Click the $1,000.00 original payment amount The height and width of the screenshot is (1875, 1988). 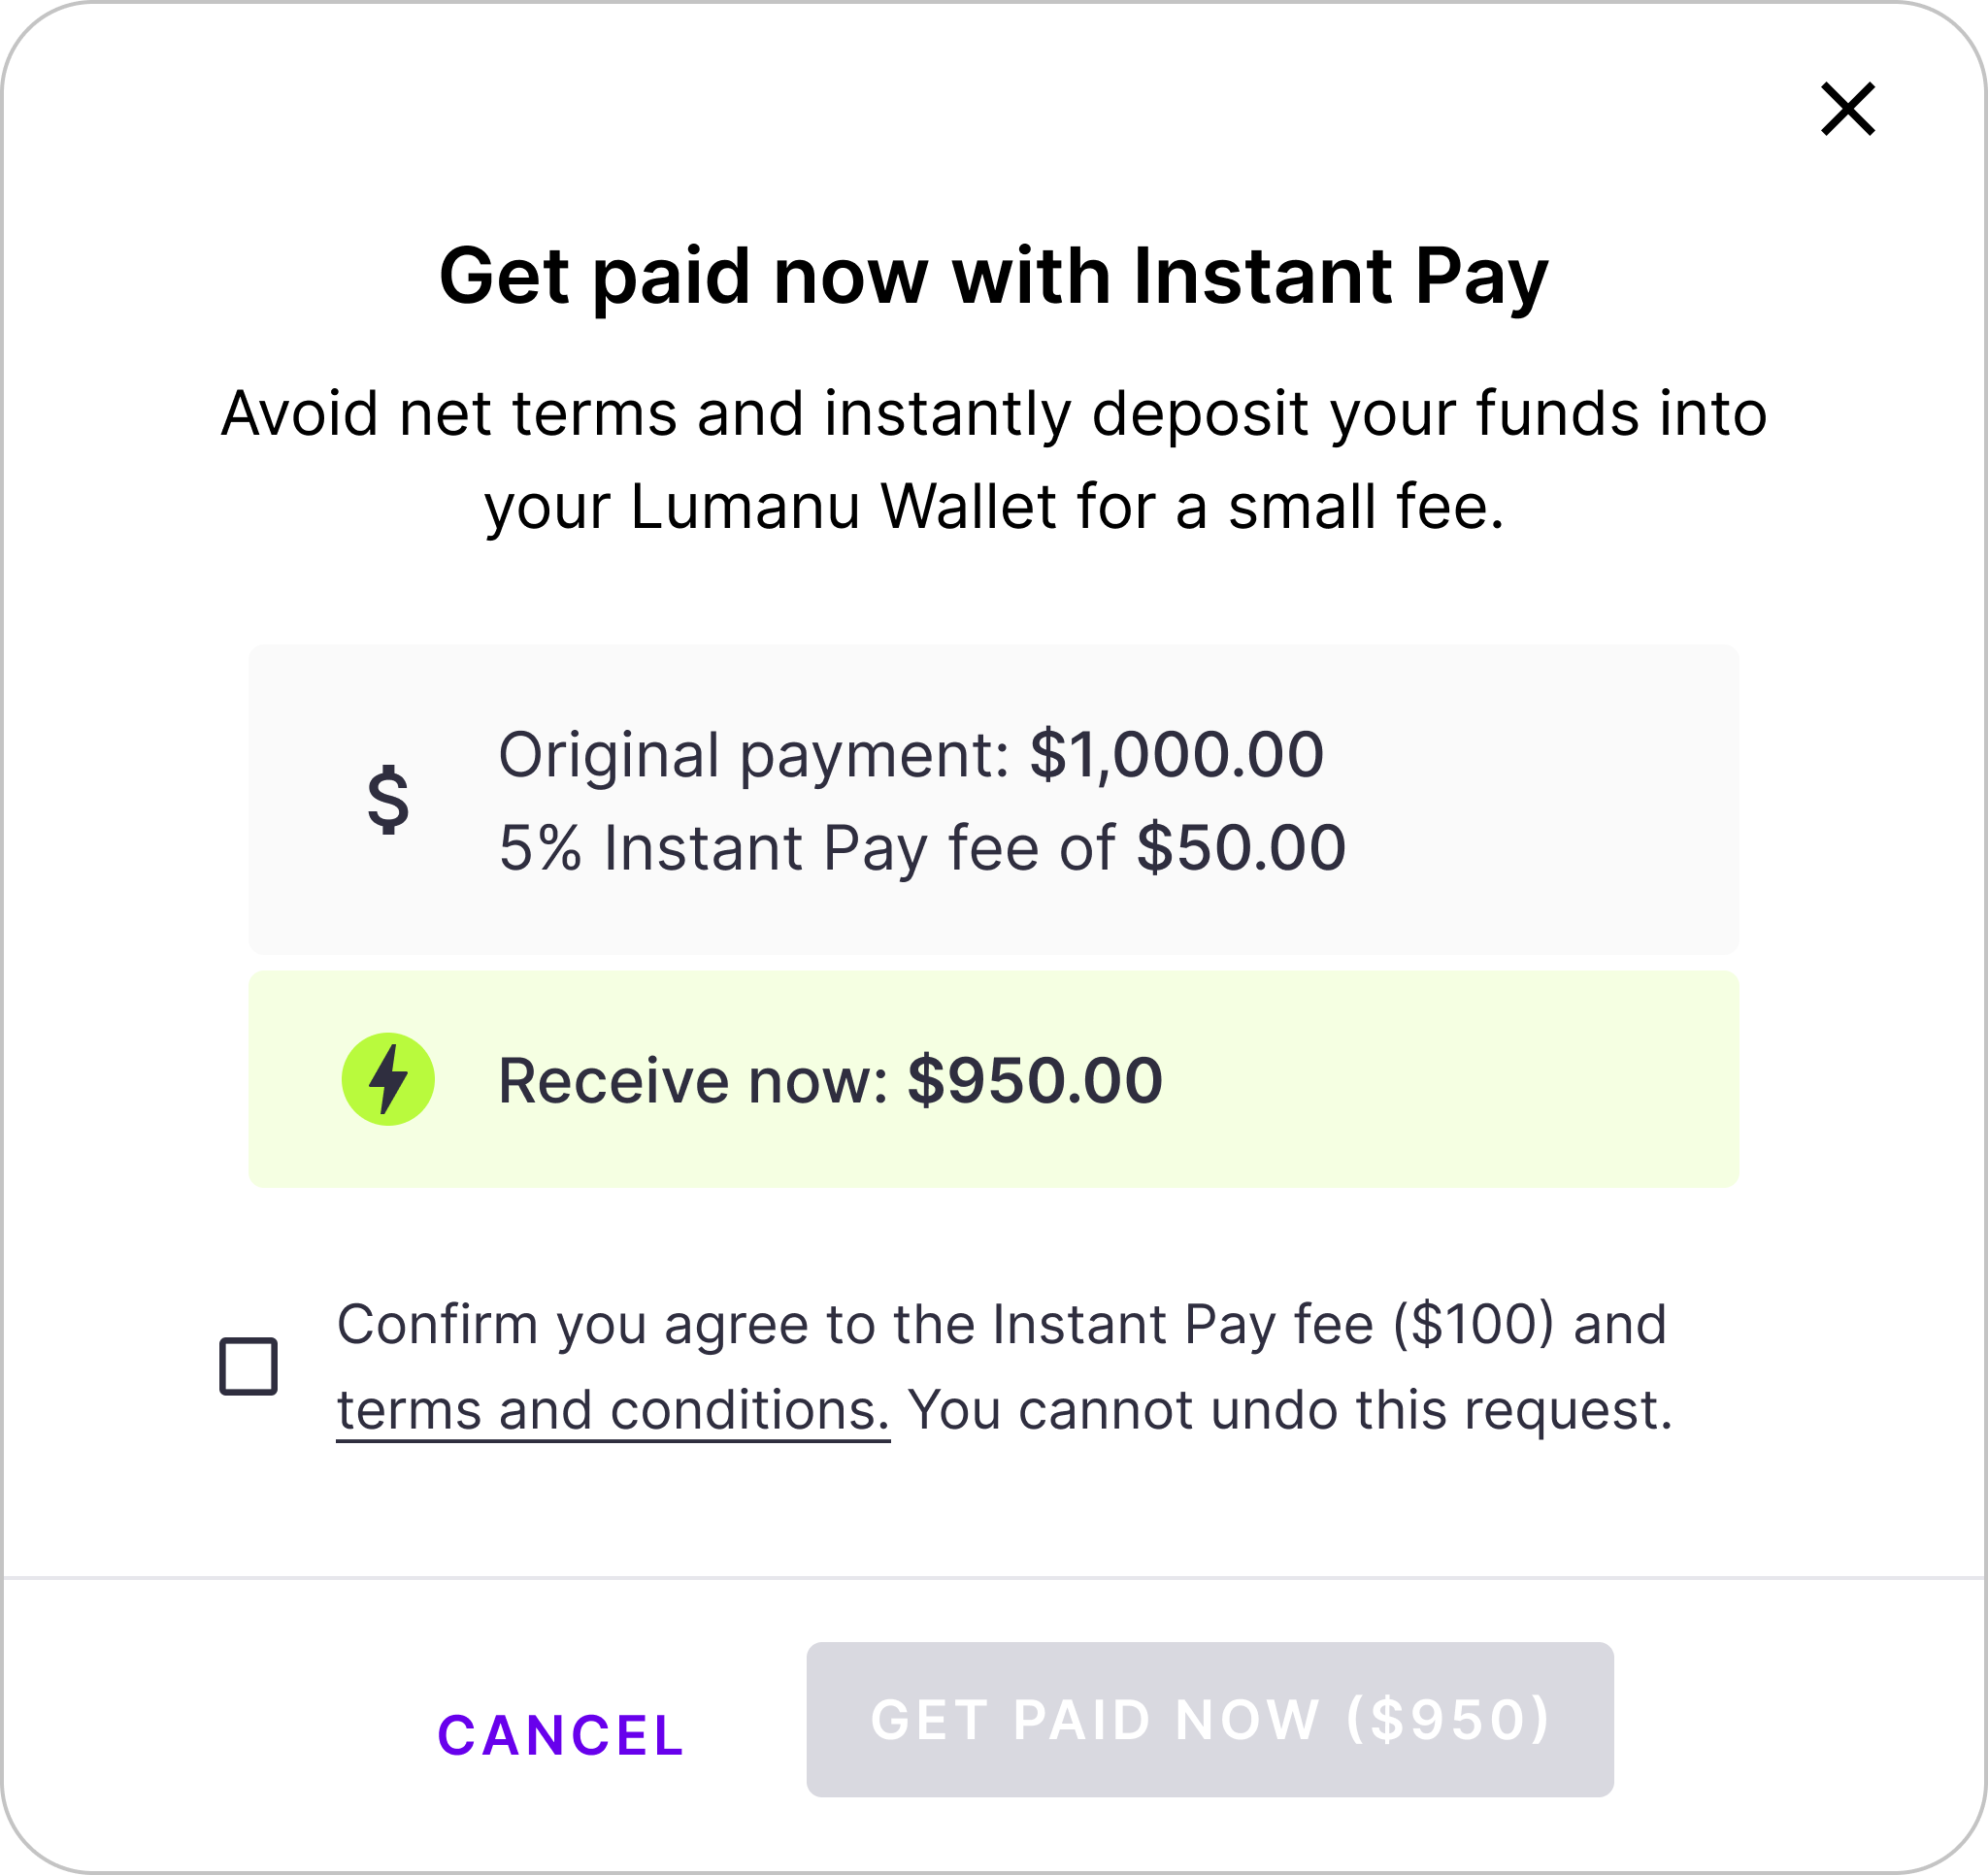tap(1177, 755)
